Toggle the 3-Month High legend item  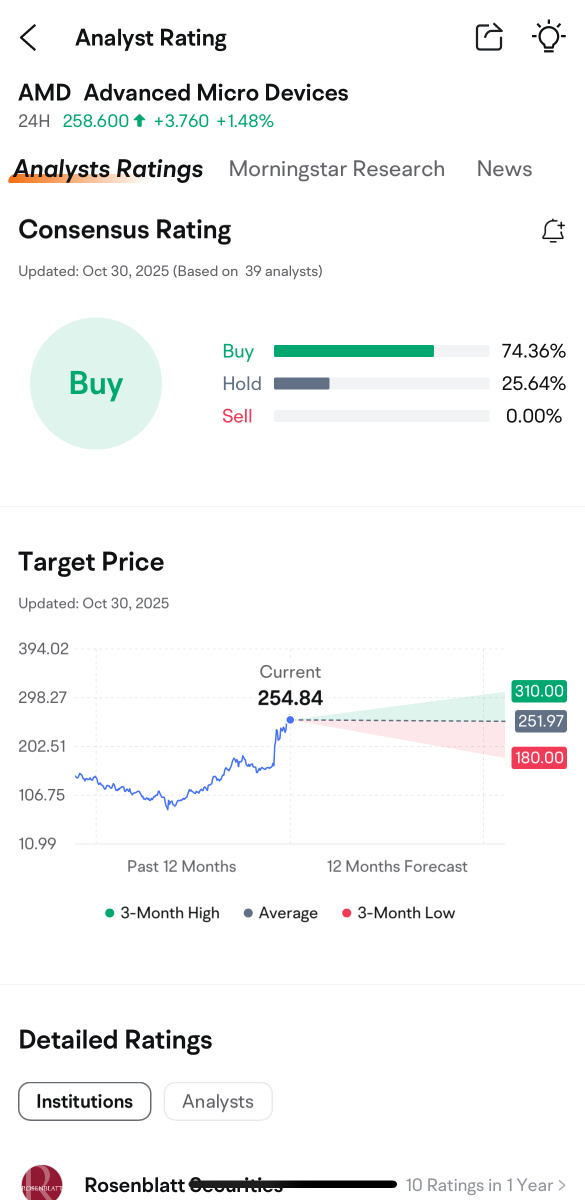point(162,913)
